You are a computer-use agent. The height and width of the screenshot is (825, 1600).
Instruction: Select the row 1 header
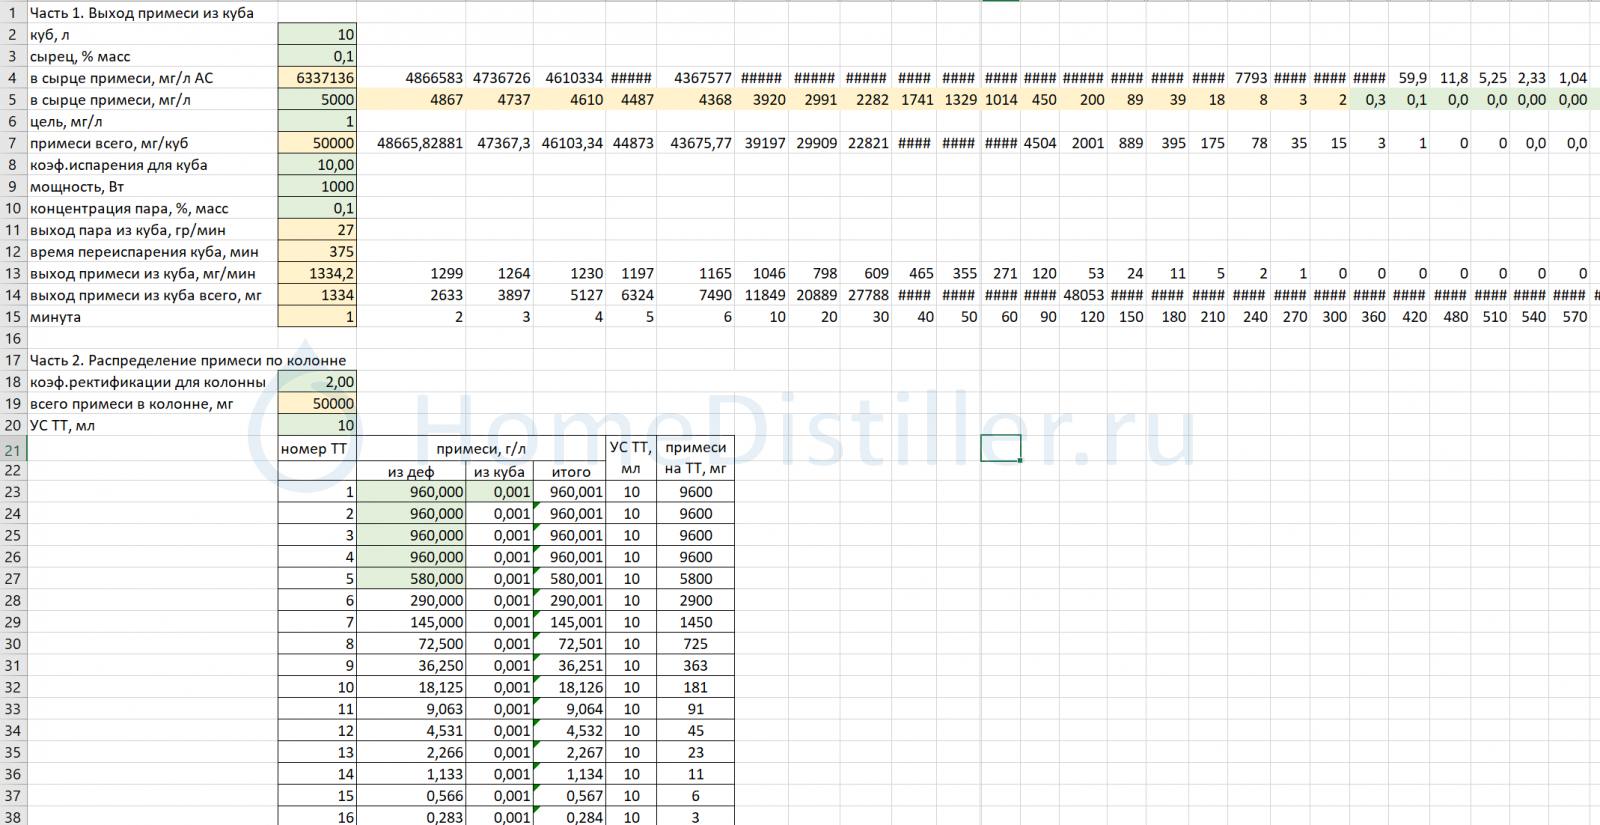click(12, 13)
